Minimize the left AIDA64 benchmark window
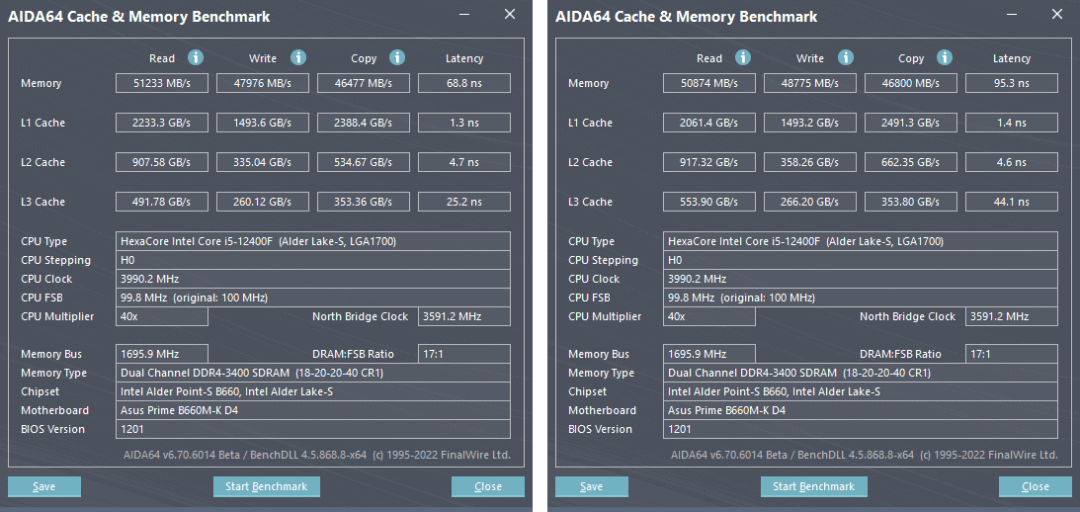Viewport: 1080px width, 512px height. click(464, 15)
